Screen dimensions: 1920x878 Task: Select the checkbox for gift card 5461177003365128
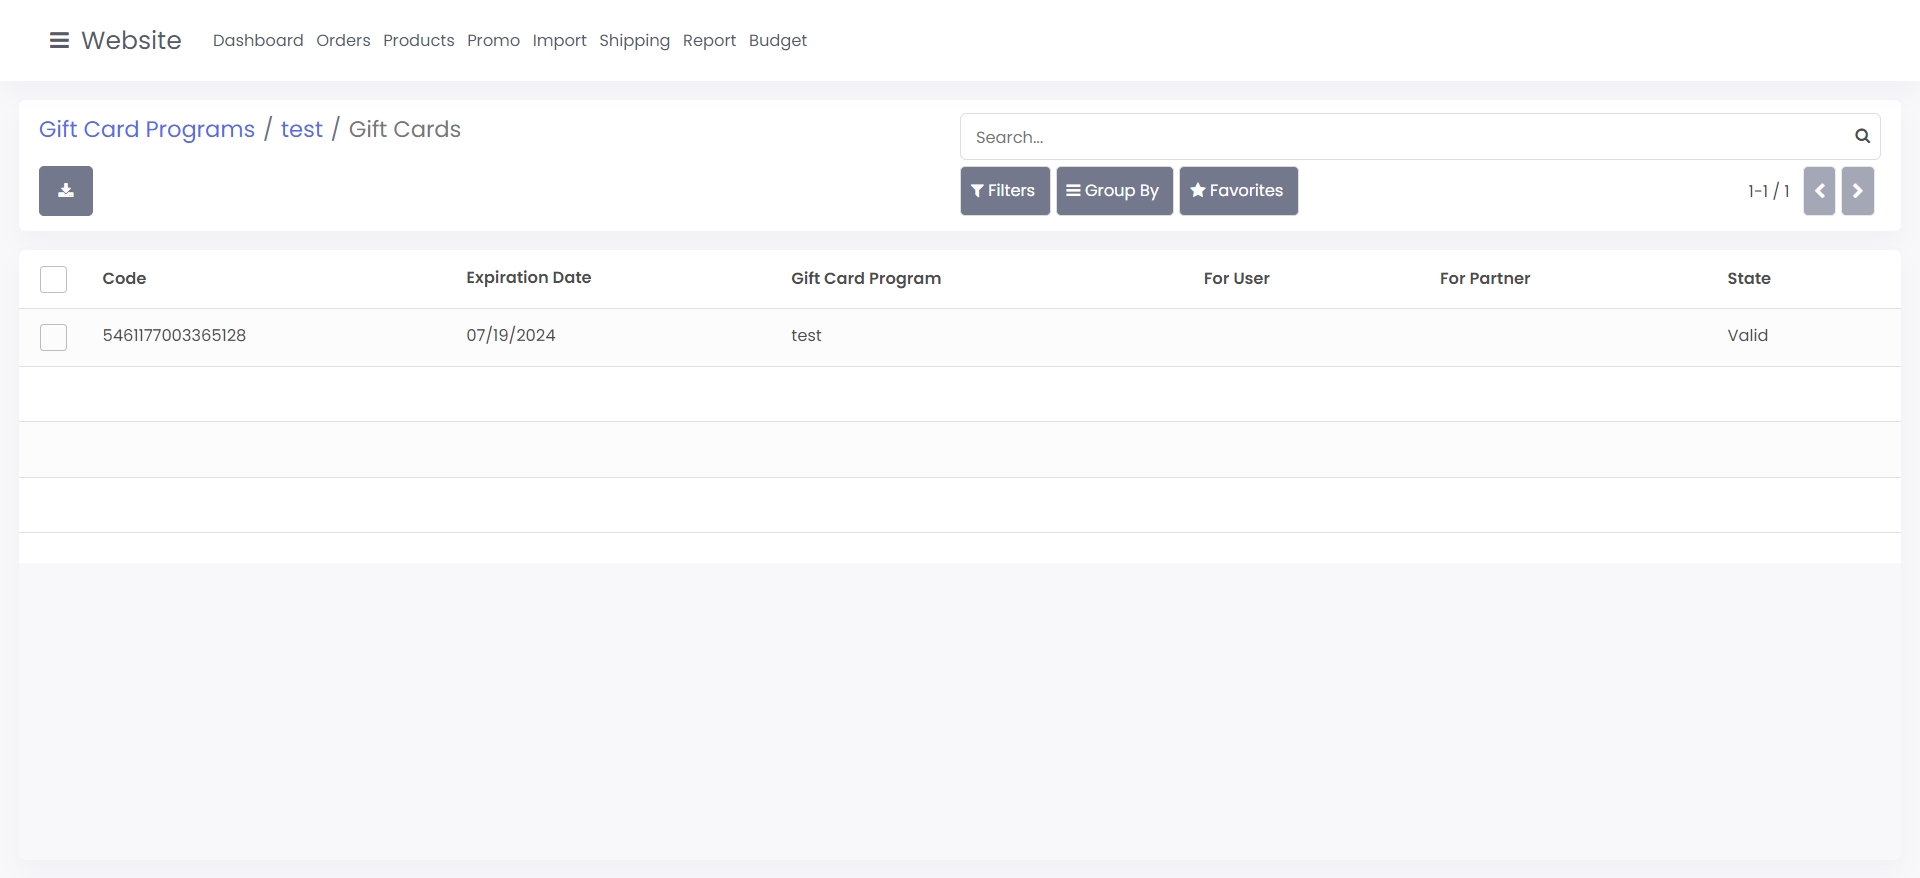[54, 337]
